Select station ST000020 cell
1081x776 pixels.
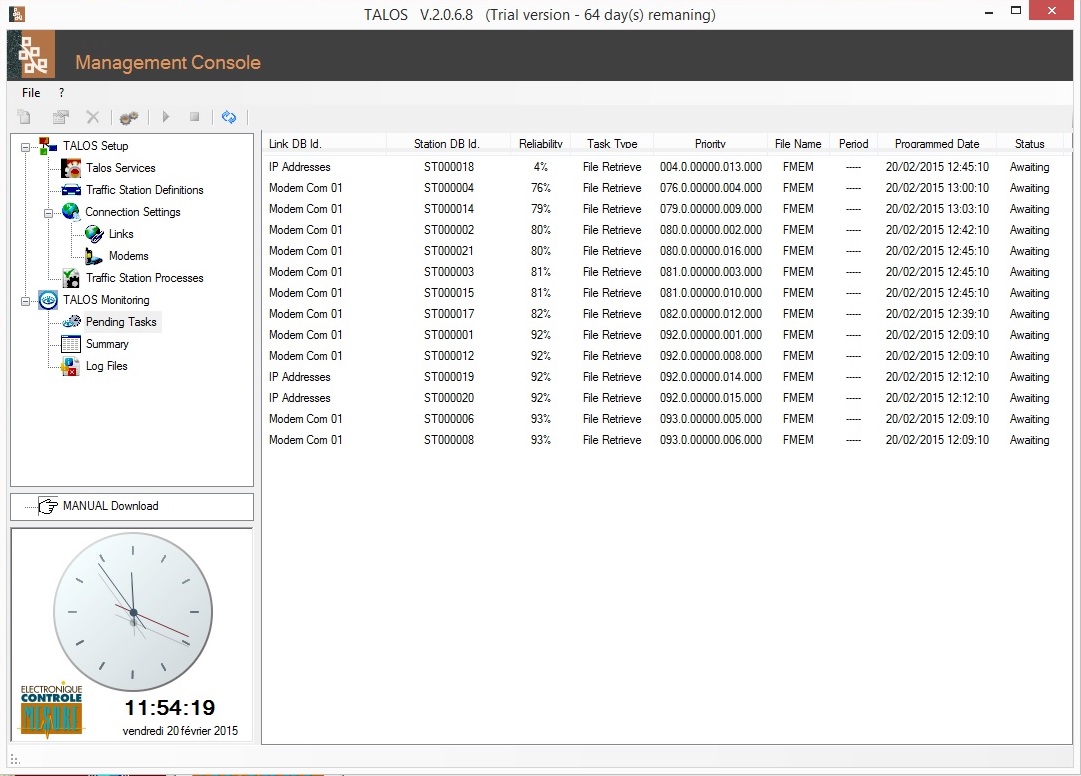[x=449, y=398]
